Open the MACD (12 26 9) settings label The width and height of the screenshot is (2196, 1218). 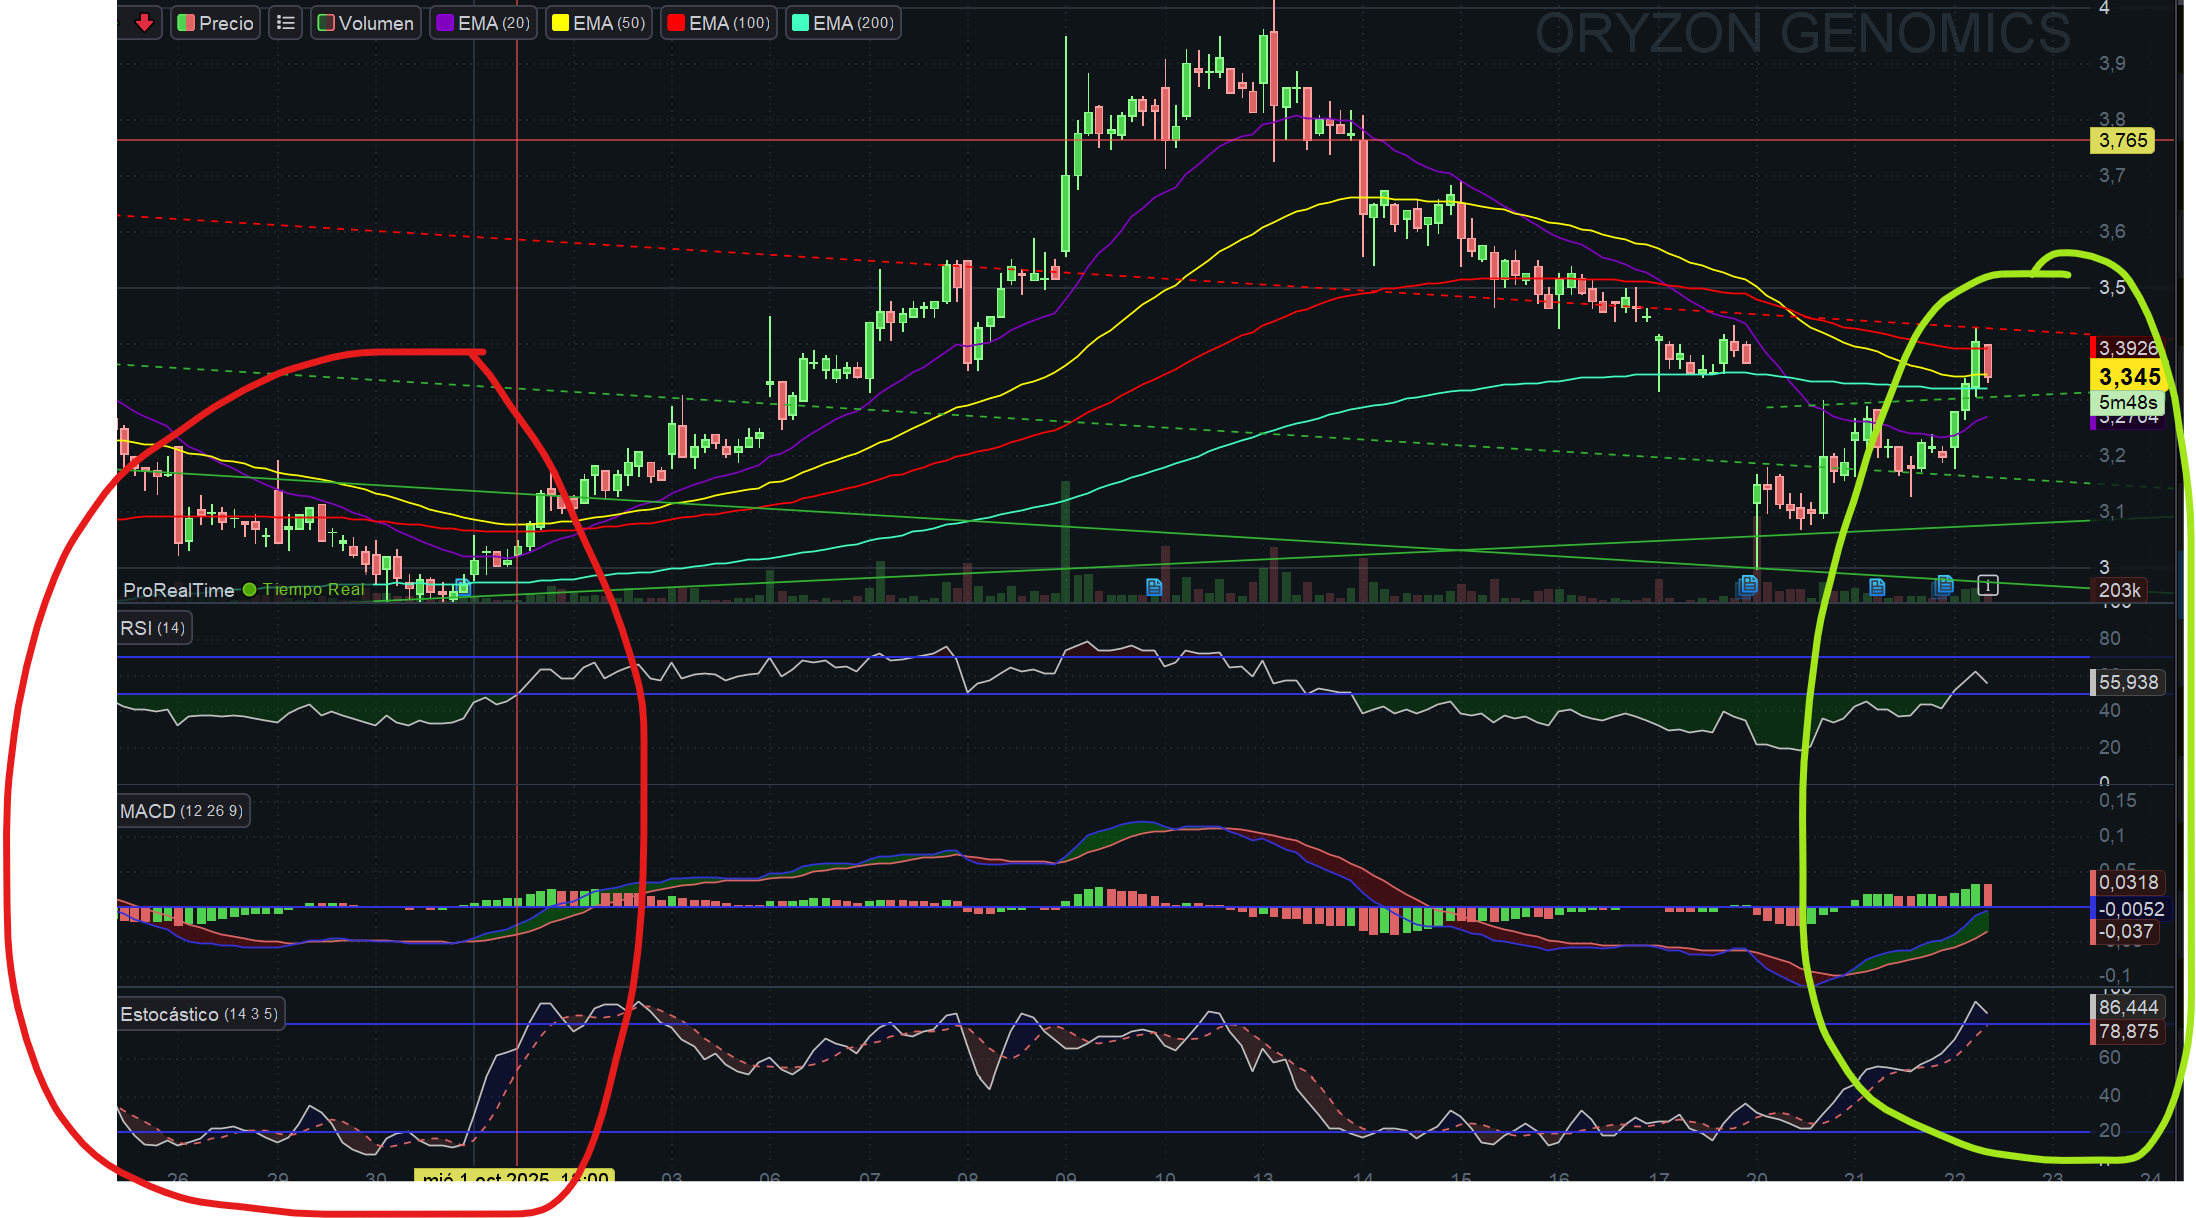182,811
